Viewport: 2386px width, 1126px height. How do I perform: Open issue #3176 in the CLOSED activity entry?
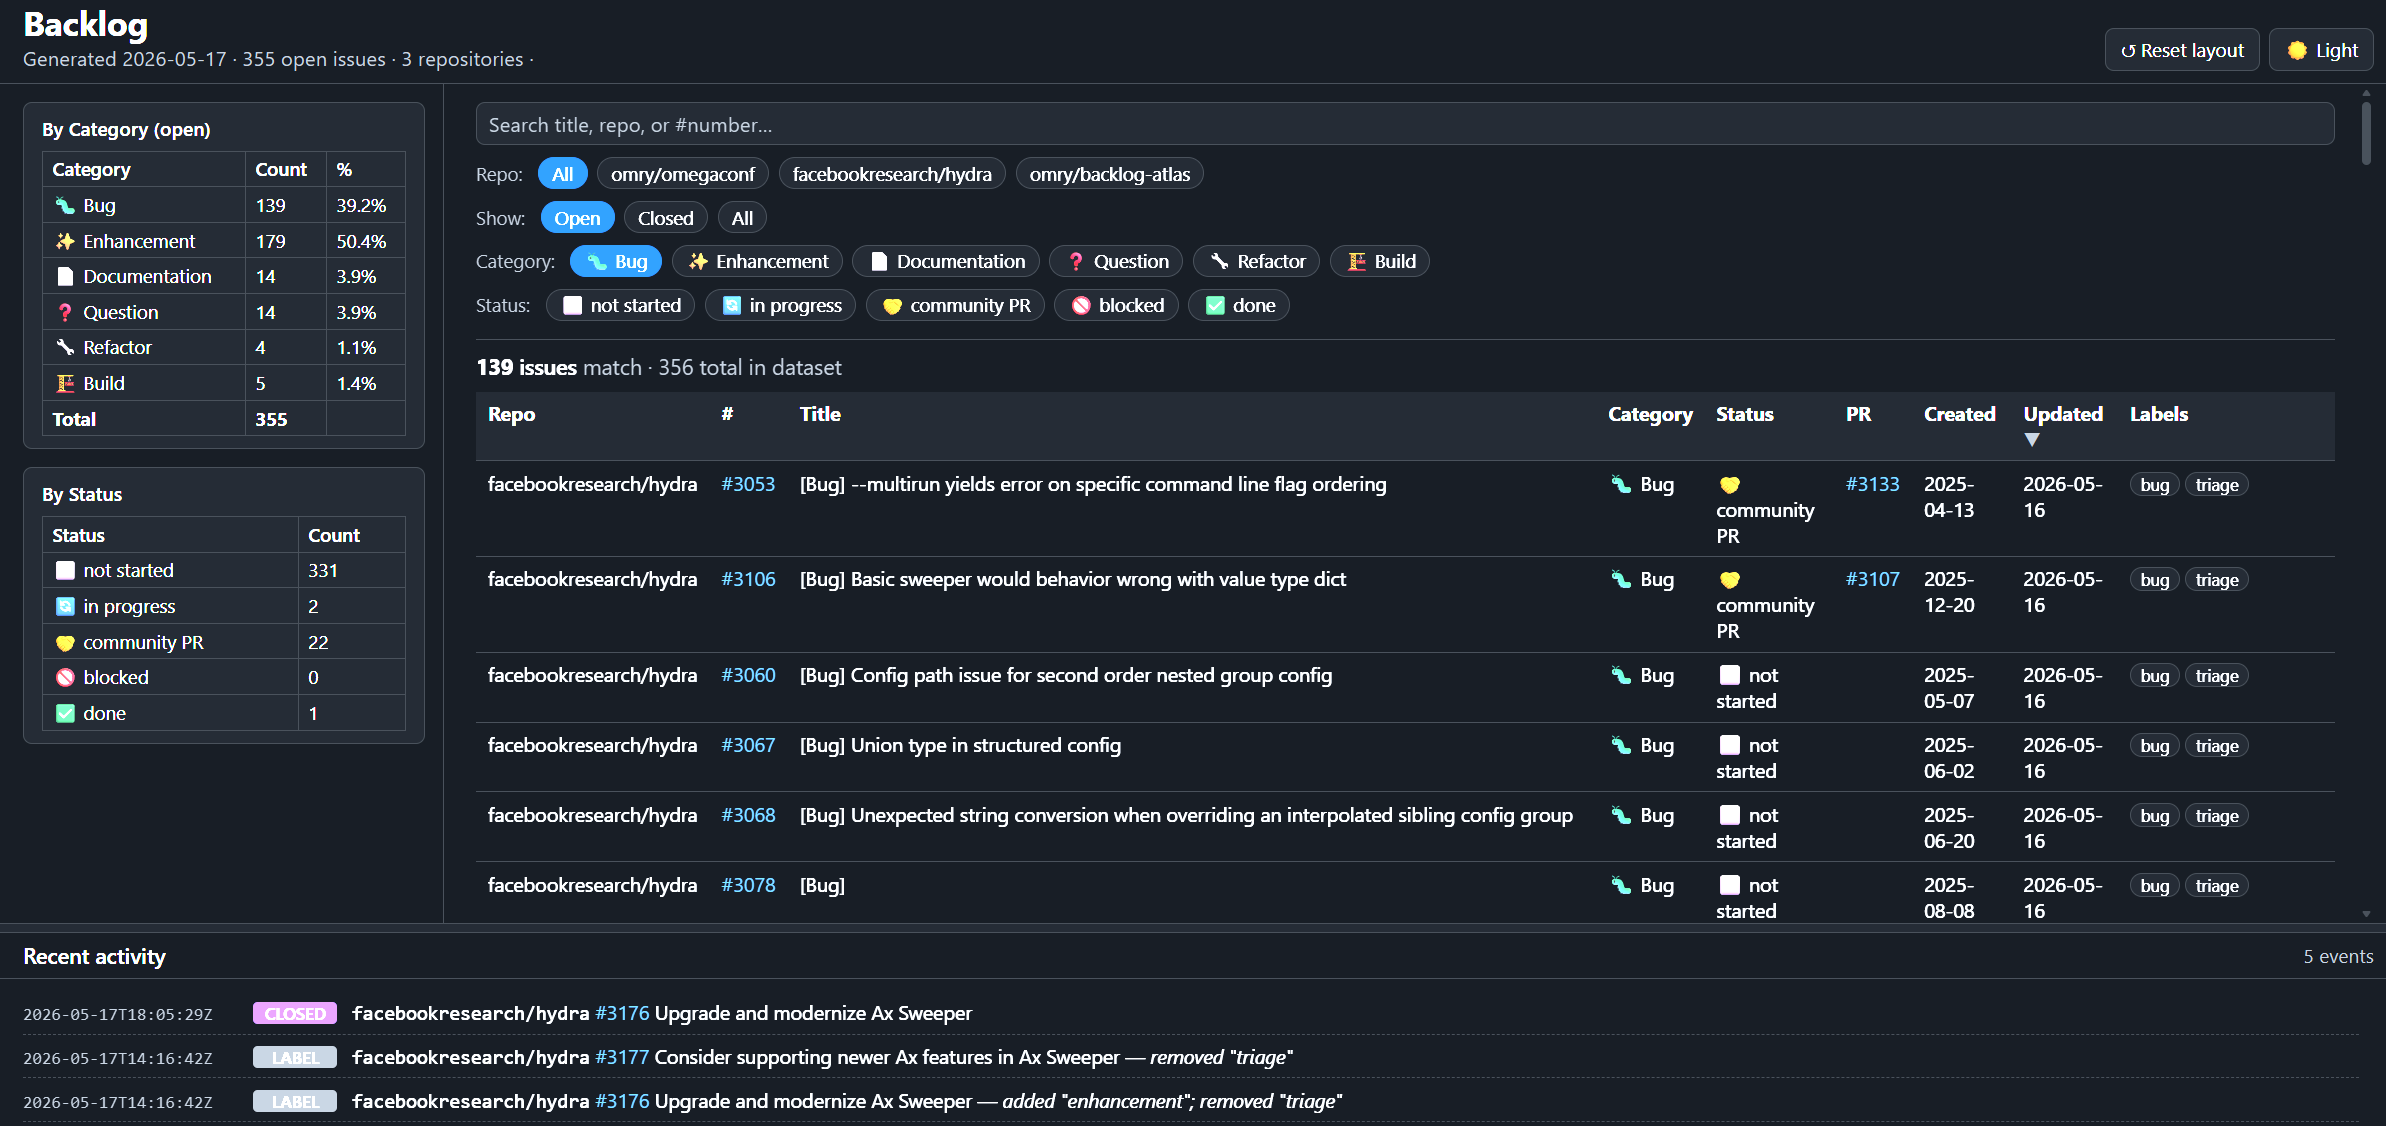[622, 1014]
